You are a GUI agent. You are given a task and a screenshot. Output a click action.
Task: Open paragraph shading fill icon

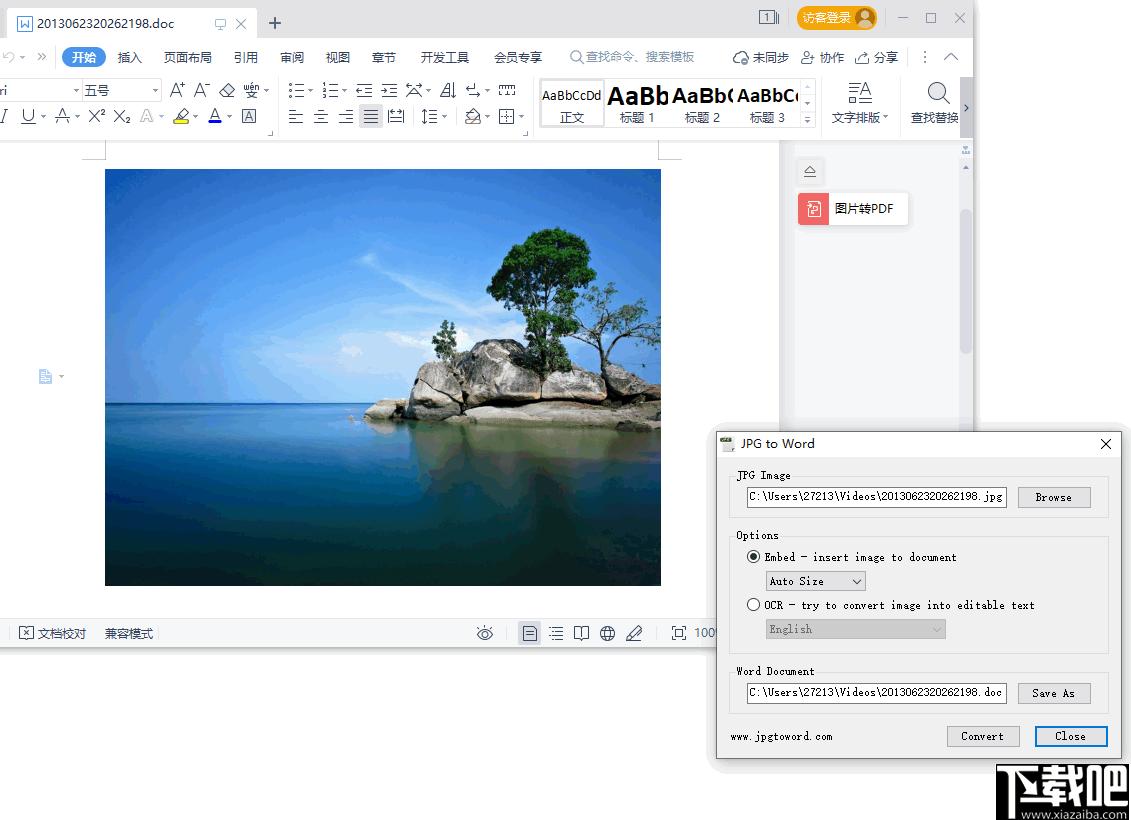pyautogui.click(x=472, y=116)
